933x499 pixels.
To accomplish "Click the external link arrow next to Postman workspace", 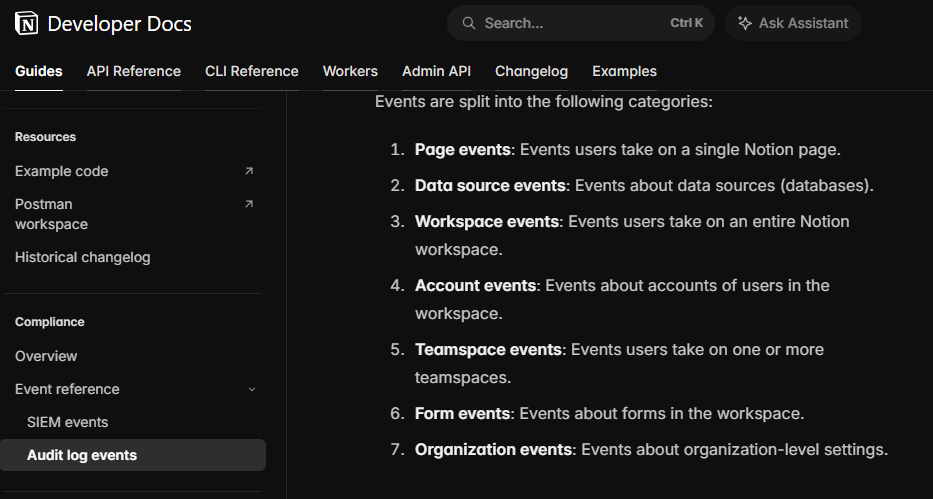I will pos(249,204).
